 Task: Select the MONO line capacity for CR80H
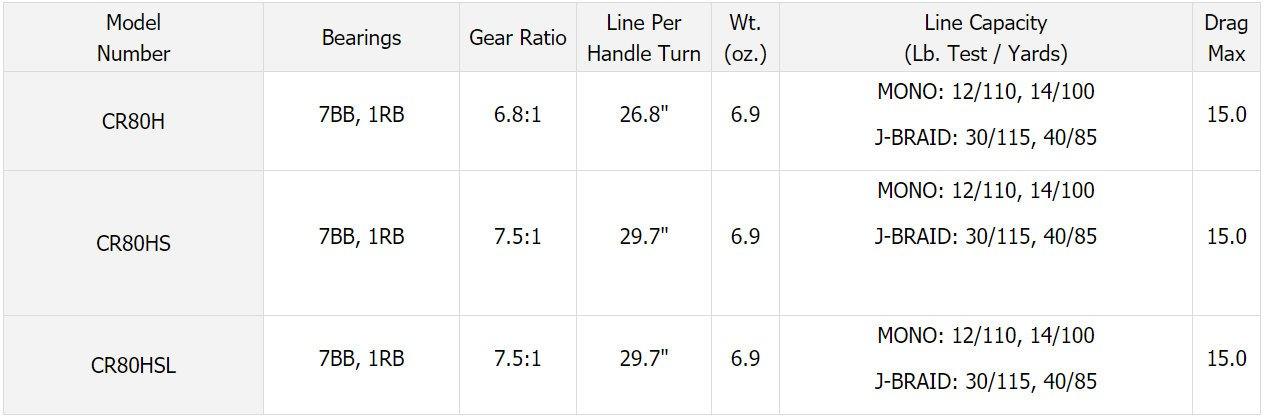(x=986, y=92)
